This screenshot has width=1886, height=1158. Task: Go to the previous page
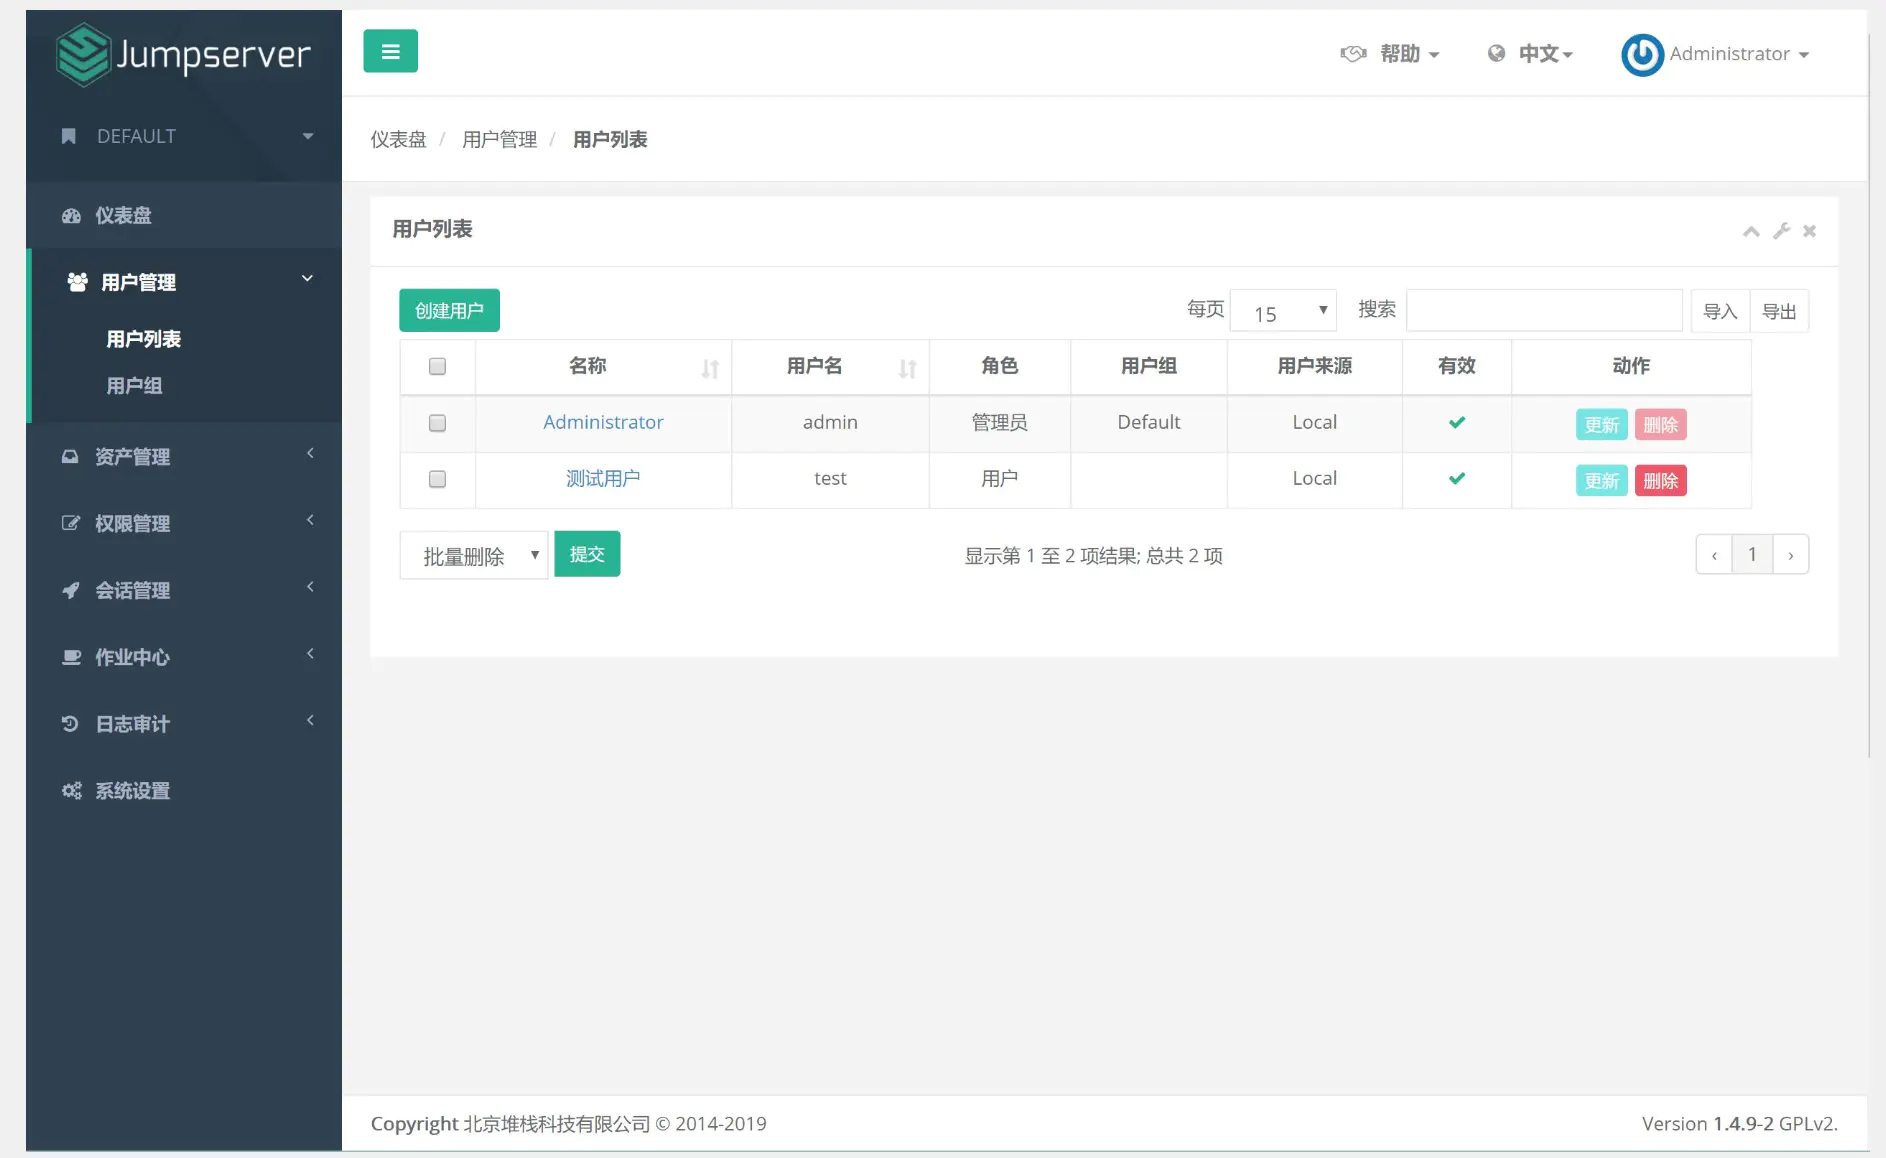click(1714, 555)
